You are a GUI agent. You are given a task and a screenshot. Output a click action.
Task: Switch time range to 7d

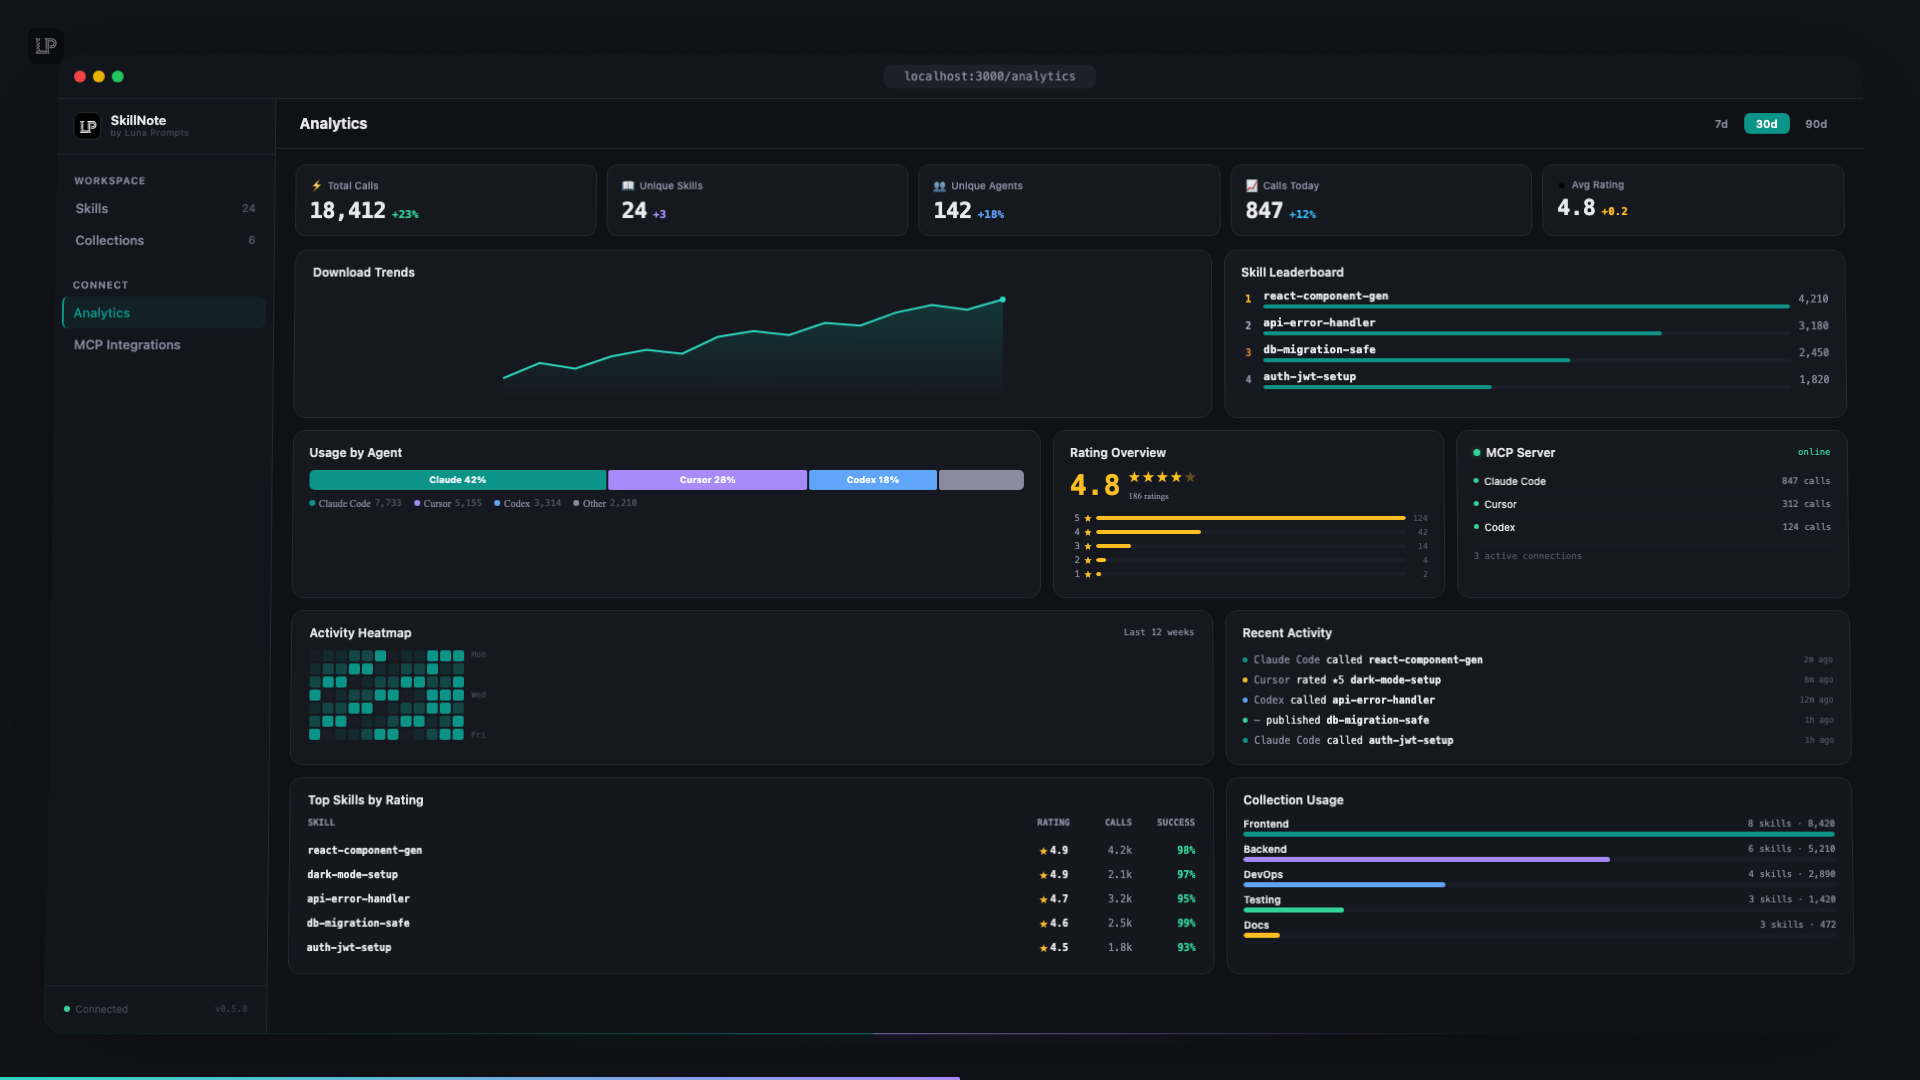tap(1721, 124)
